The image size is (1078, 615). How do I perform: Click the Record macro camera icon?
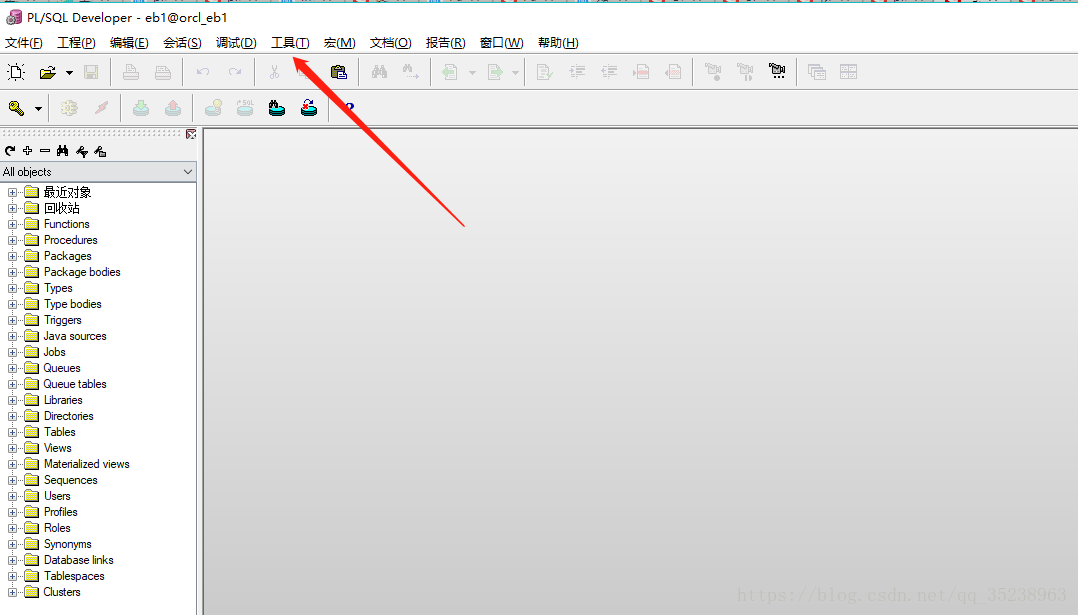point(713,72)
